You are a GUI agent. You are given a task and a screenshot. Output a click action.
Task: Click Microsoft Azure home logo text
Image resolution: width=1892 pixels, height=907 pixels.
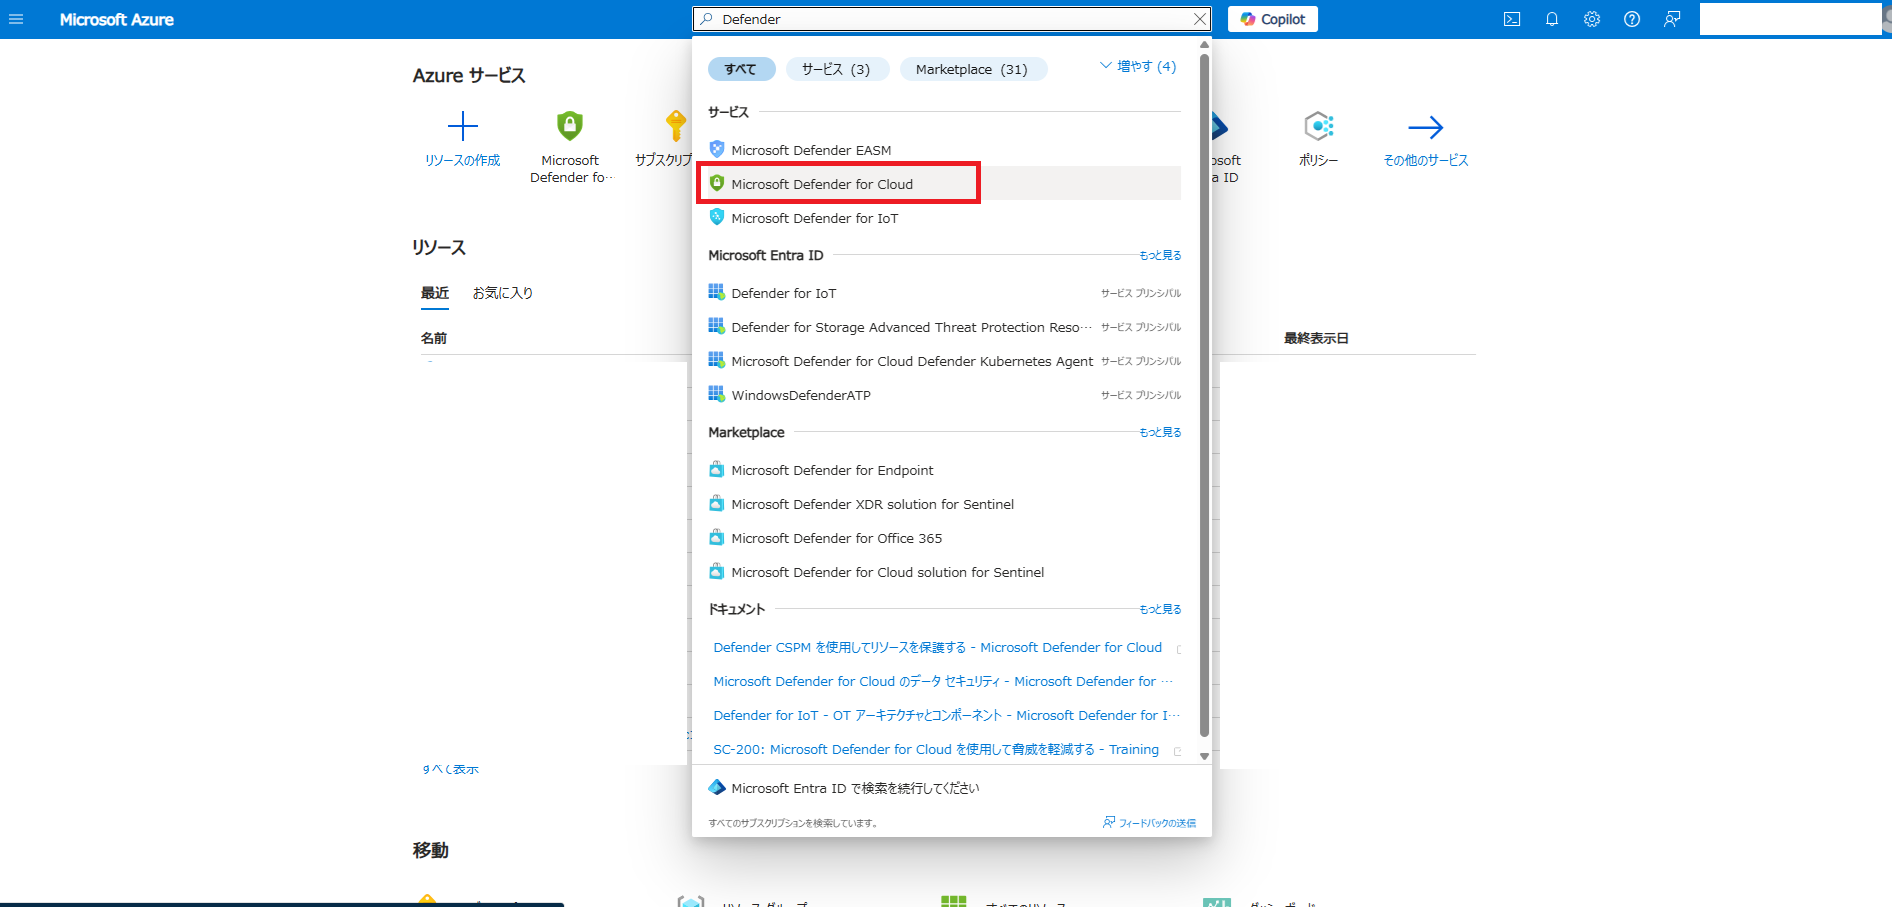click(x=116, y=19)
